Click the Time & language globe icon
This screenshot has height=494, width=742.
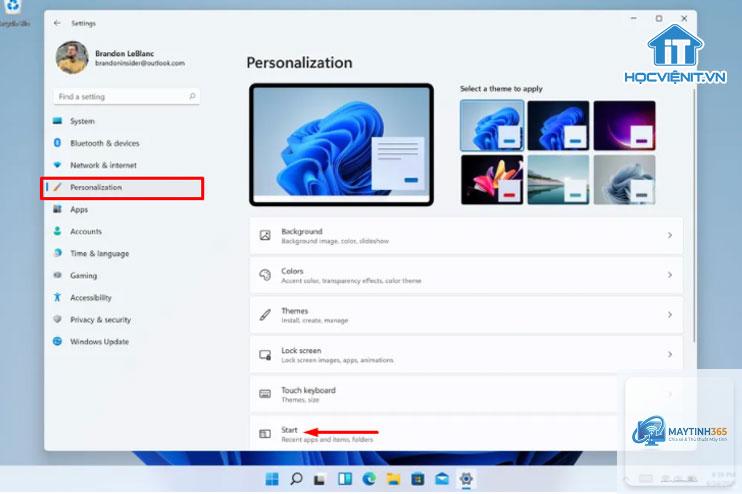[x=57, y=253]
